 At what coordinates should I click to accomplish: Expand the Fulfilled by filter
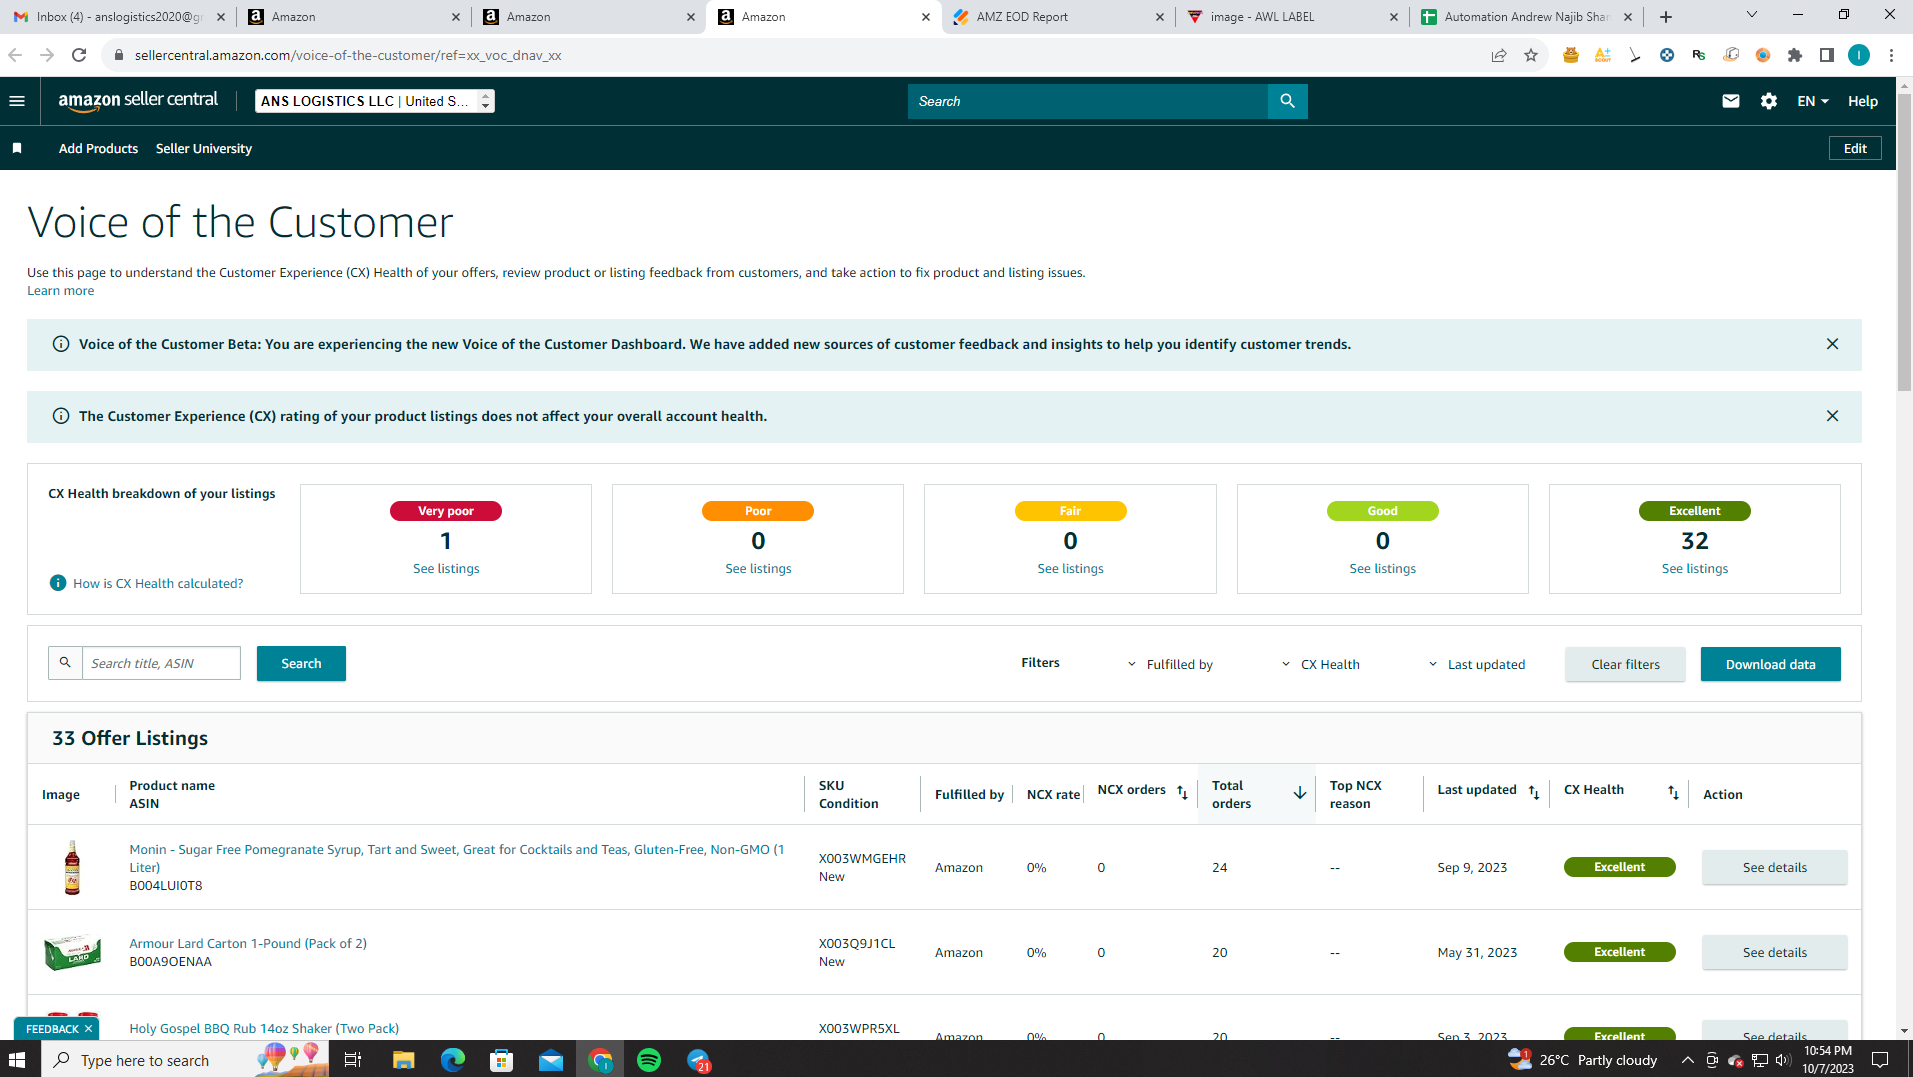pos(1170,664)
